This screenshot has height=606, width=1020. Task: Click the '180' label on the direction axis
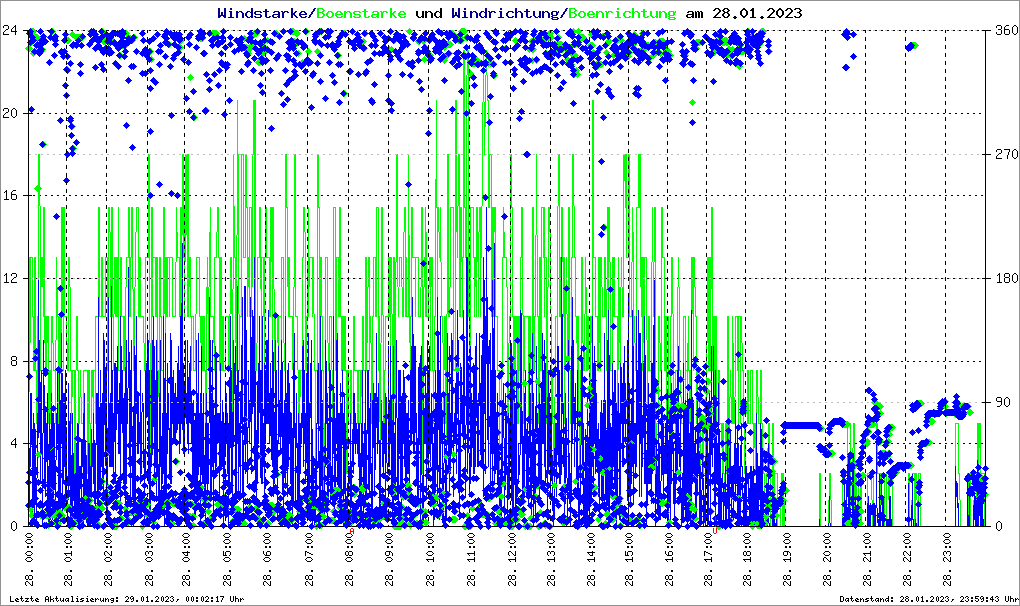pos(1006,278)
